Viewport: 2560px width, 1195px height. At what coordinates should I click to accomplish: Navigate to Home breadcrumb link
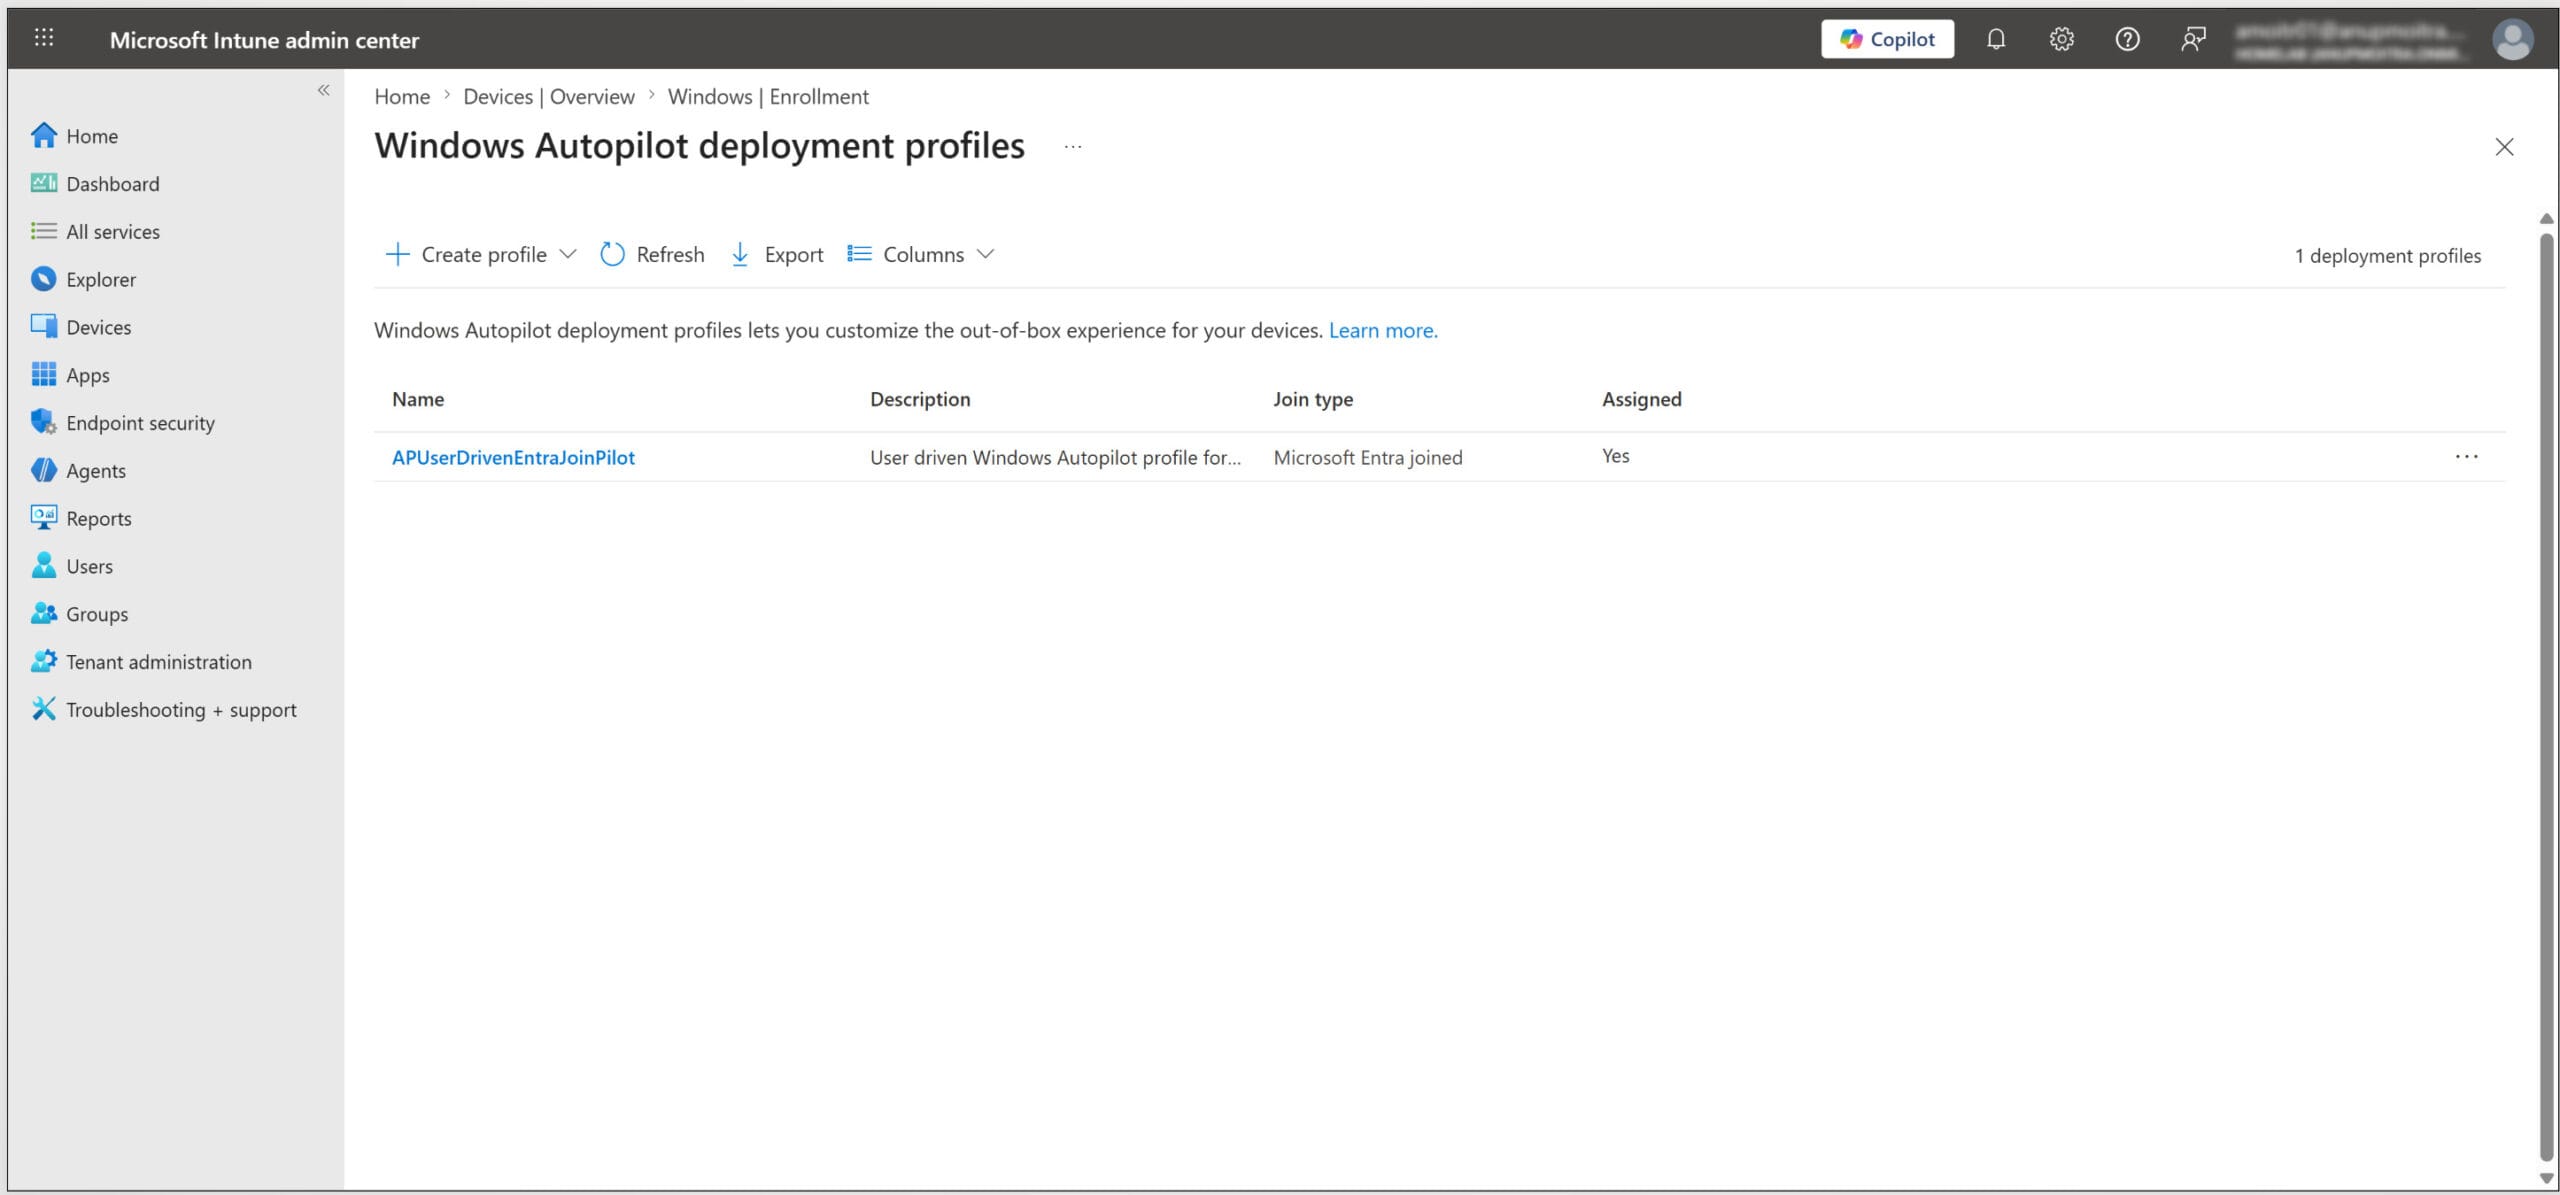402,96
